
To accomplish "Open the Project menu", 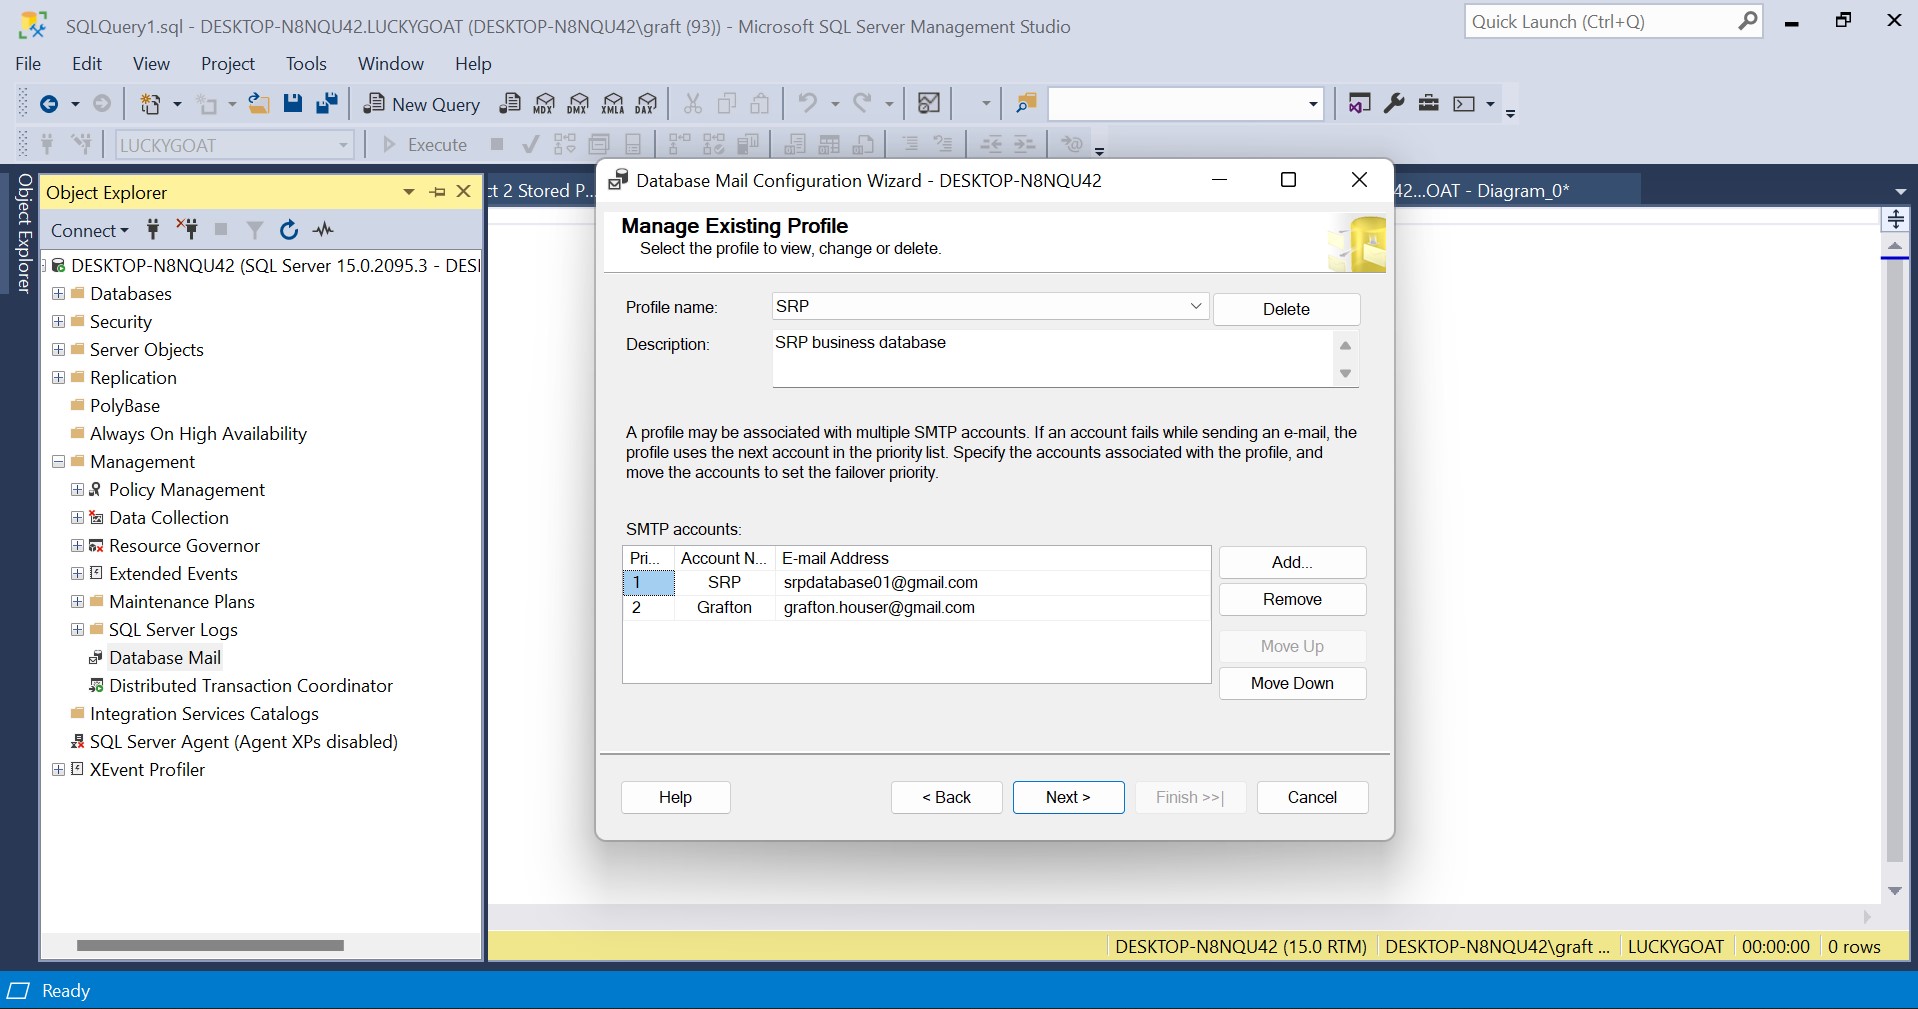I will 228,64.
